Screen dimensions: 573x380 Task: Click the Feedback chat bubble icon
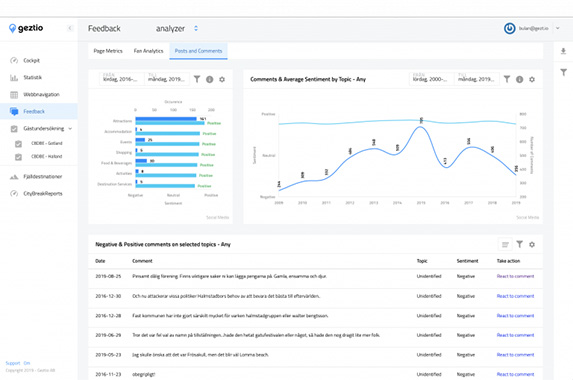pyautogui.click(x=14, y=111)
